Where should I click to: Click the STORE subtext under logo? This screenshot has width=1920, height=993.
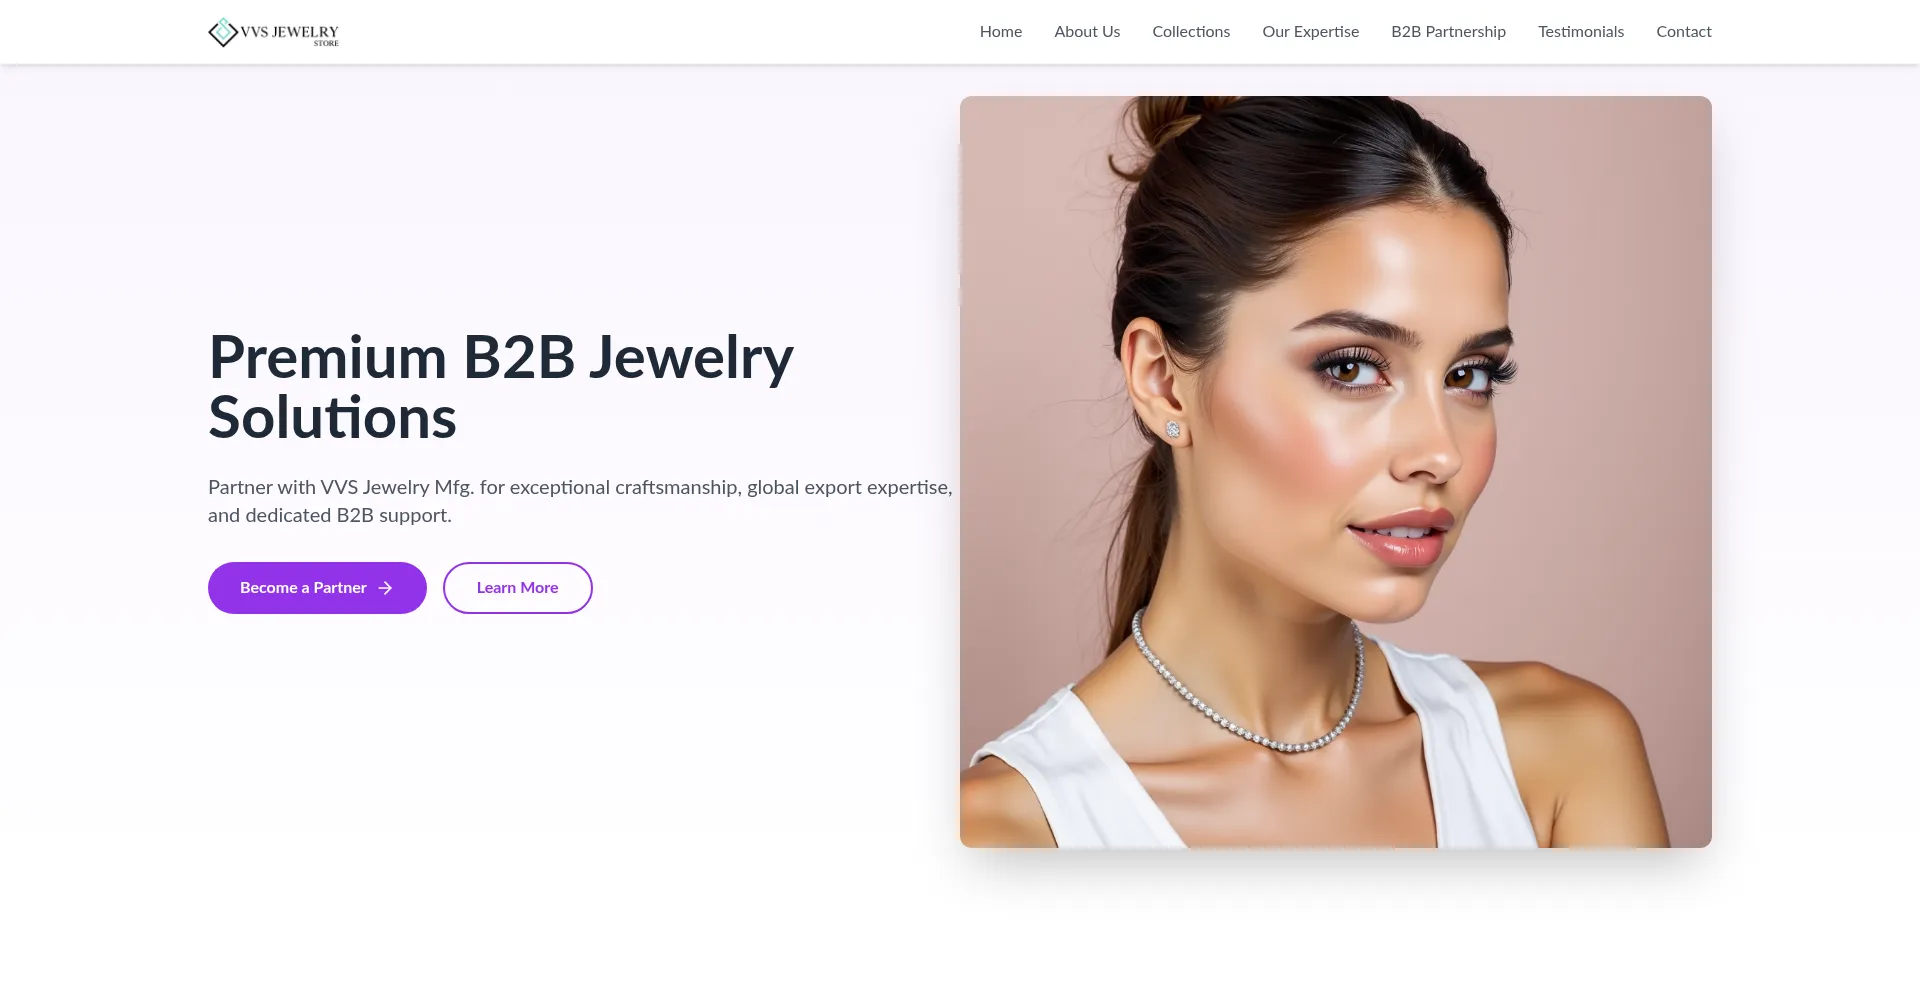pos(326,44)
